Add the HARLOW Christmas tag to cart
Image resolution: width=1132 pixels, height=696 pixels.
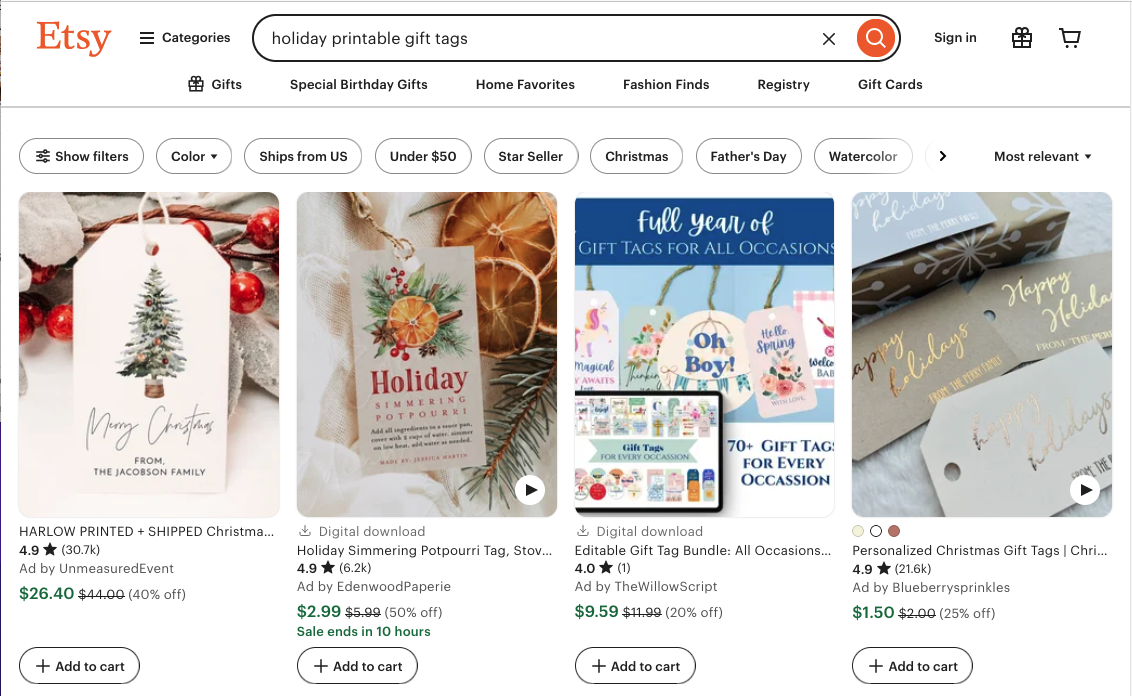click(79, 665)
